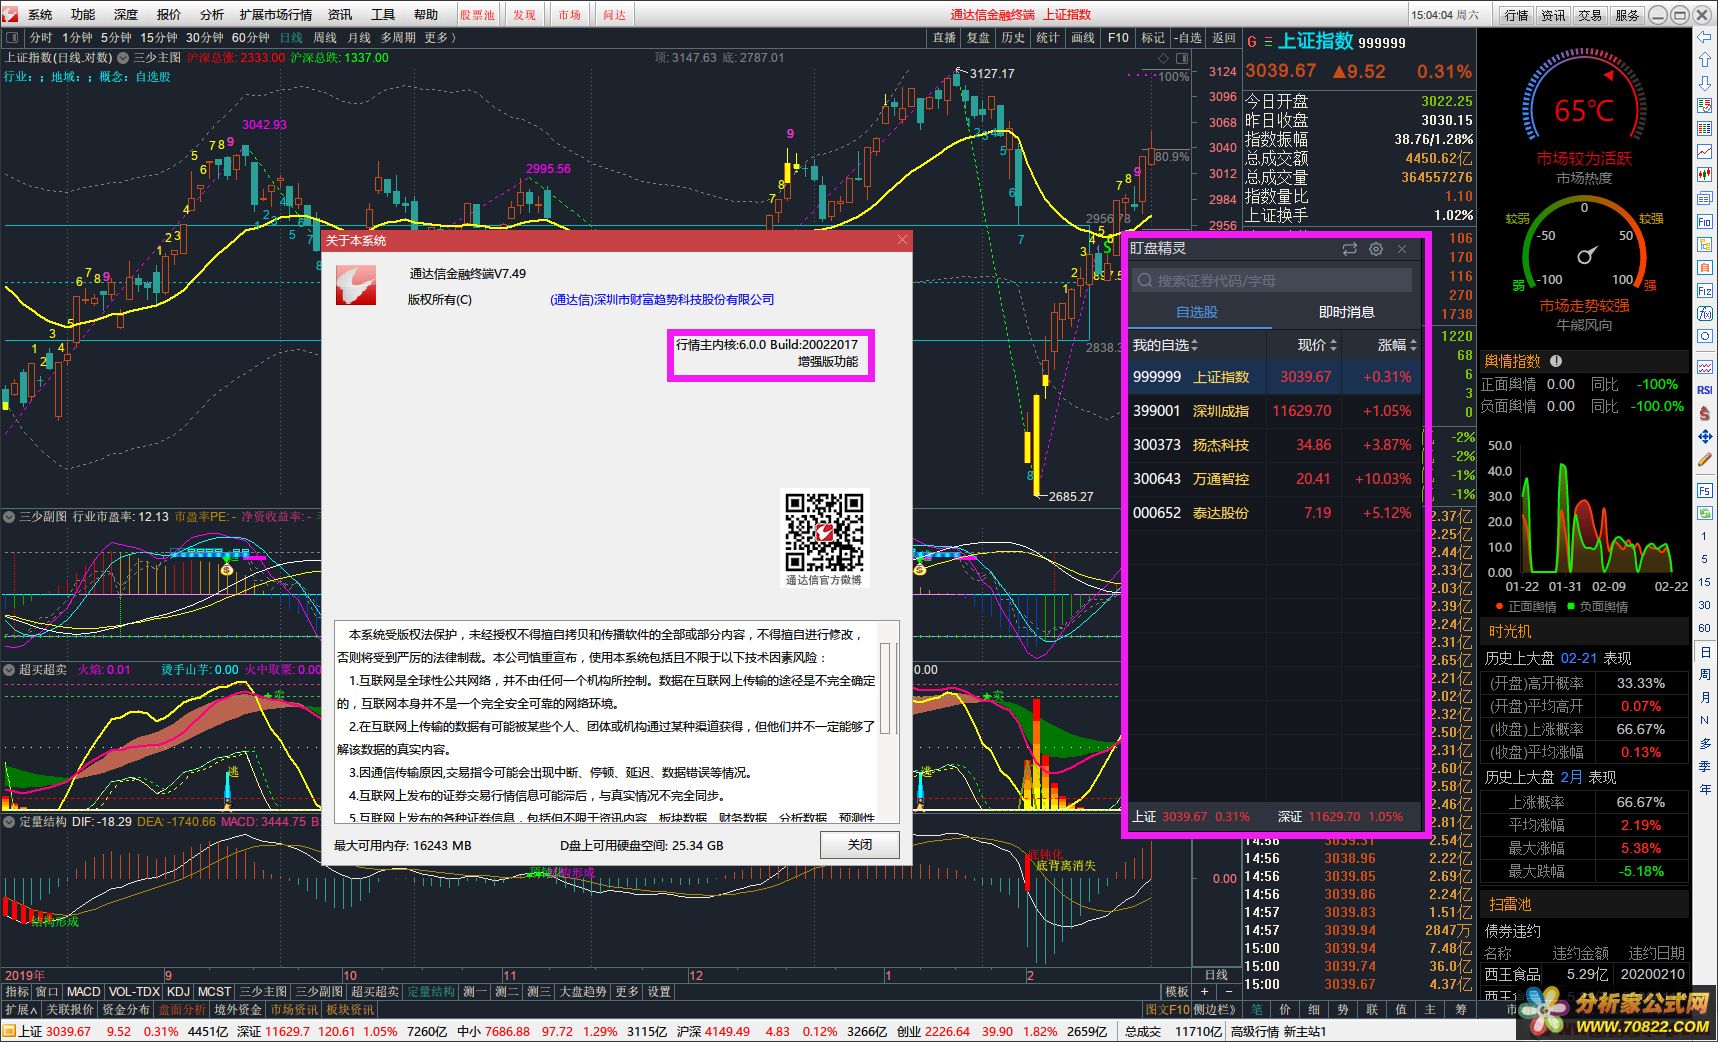Open 更多 indicators dropdown in bottom tabs
The image size is (1718, 1042).
627,992
